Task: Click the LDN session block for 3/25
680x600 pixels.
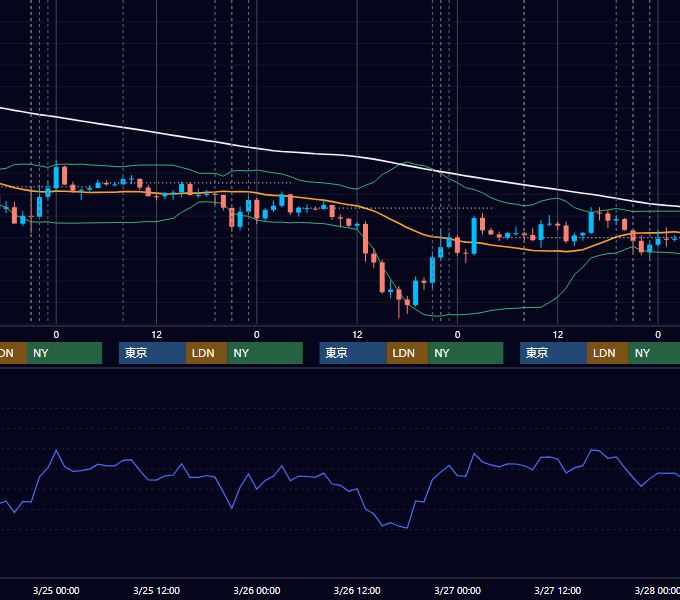Action: tap(206, 353)
